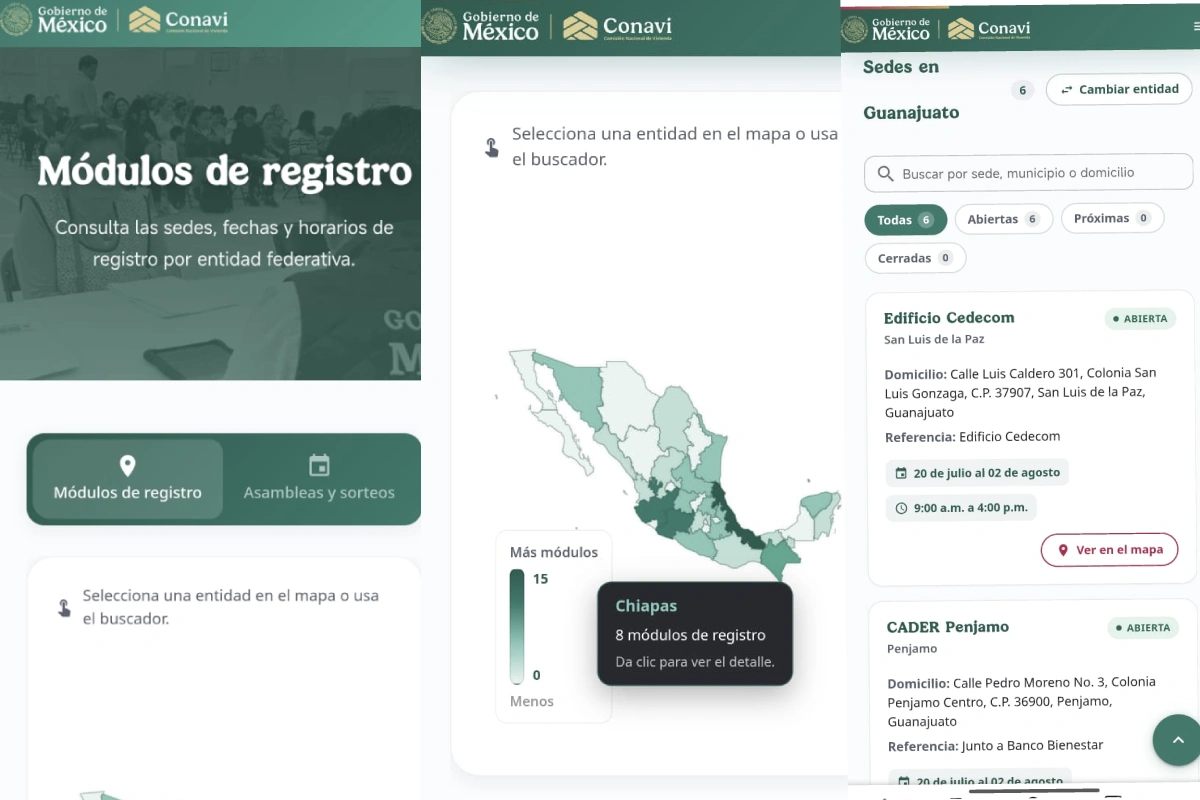Switch to the Asambleas y sorteos tab
1200x800 pixels.
coord(319,479)
